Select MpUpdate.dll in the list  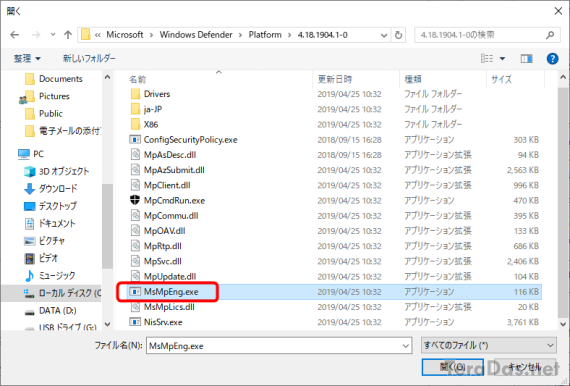170,277
